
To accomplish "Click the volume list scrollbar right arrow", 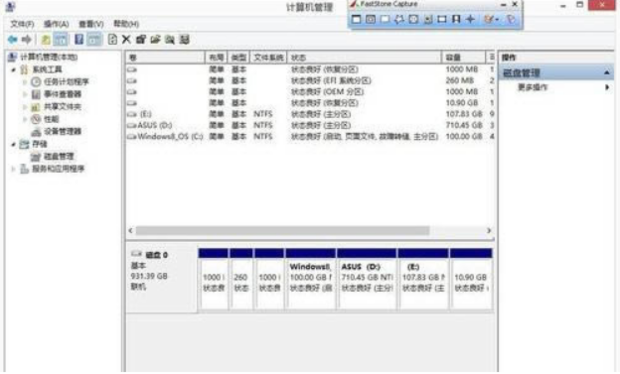I will (489, 230).
